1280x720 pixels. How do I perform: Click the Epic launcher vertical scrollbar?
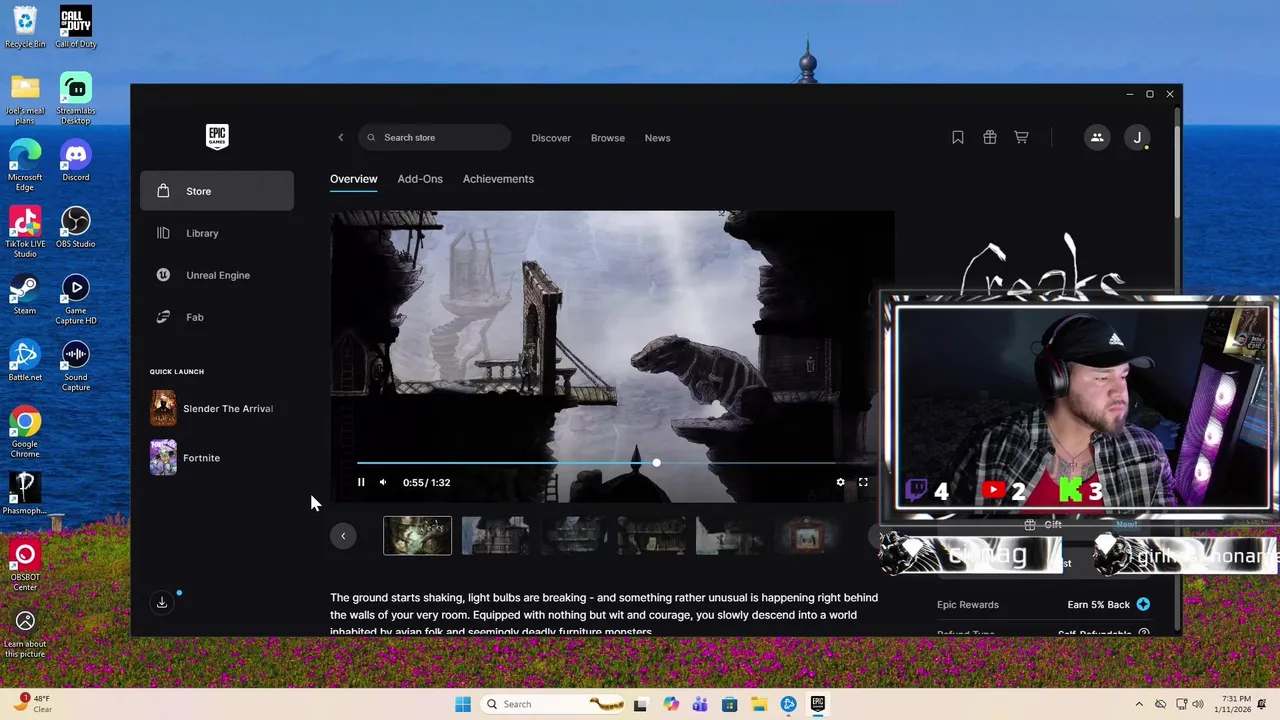point(1177,170)
